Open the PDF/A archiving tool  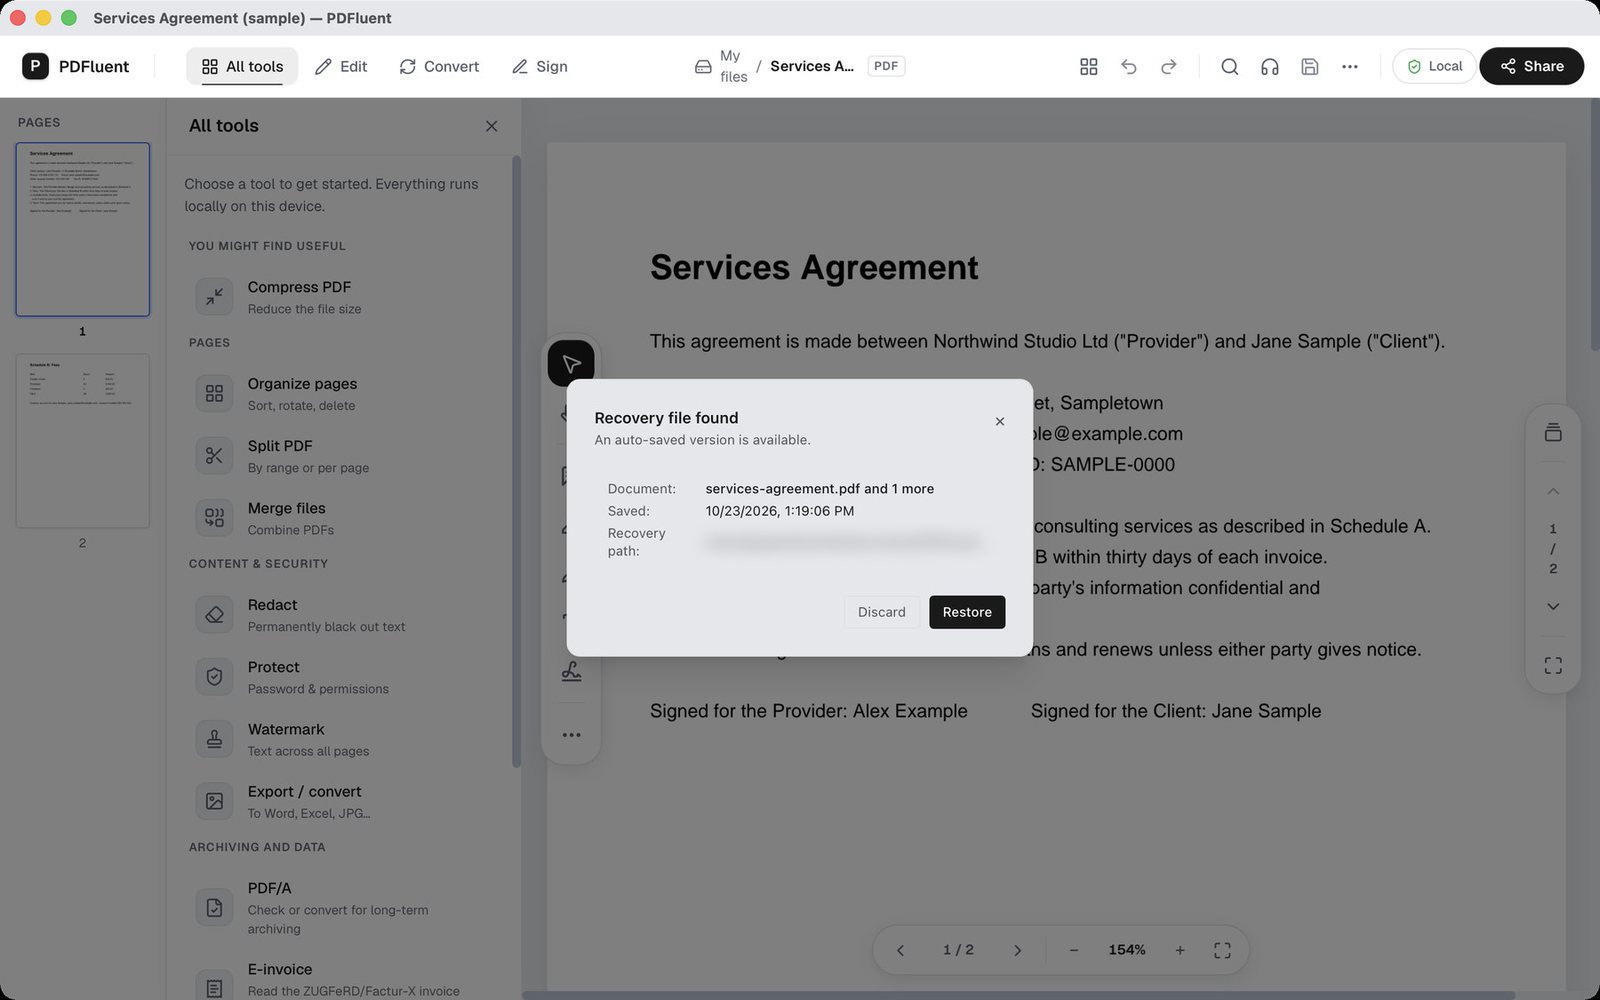[x=346, y=908]
